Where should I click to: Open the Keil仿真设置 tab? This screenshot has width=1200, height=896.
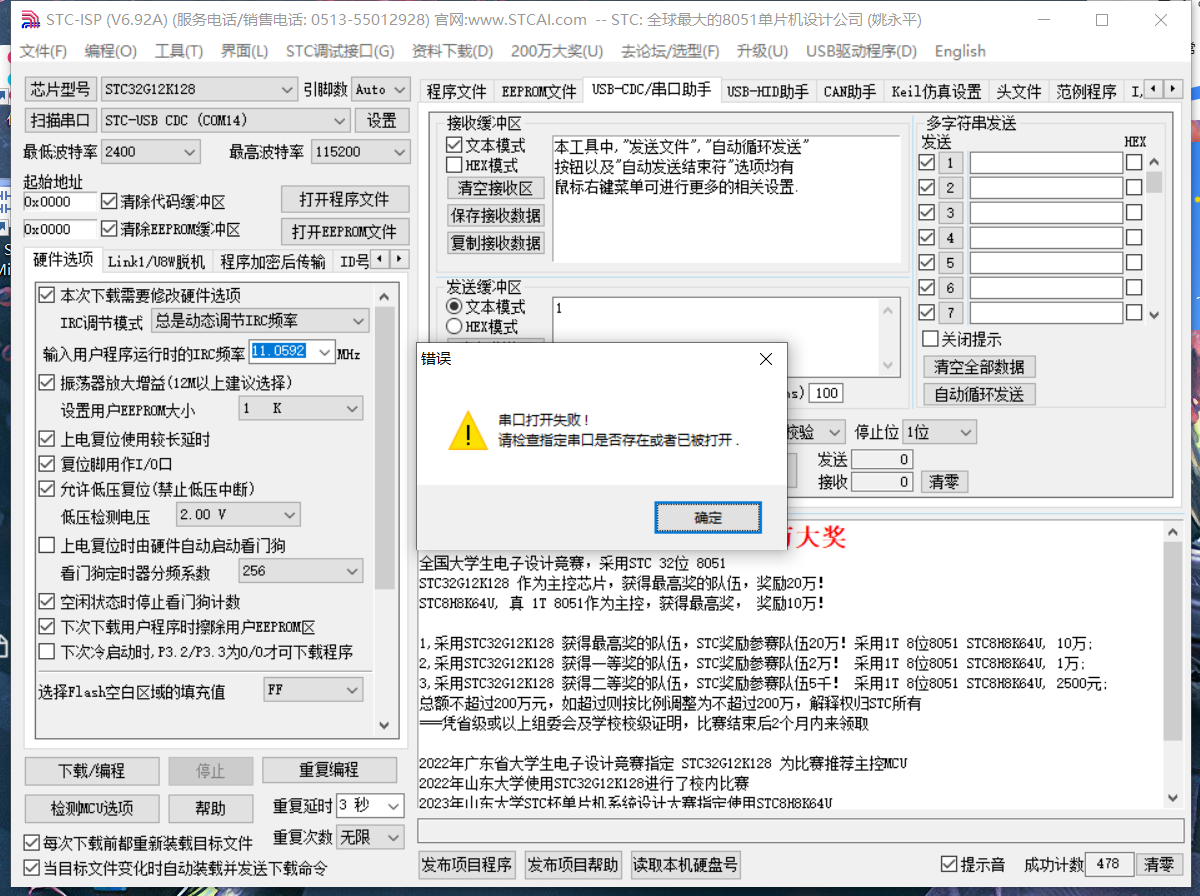(x=936, y=92)
